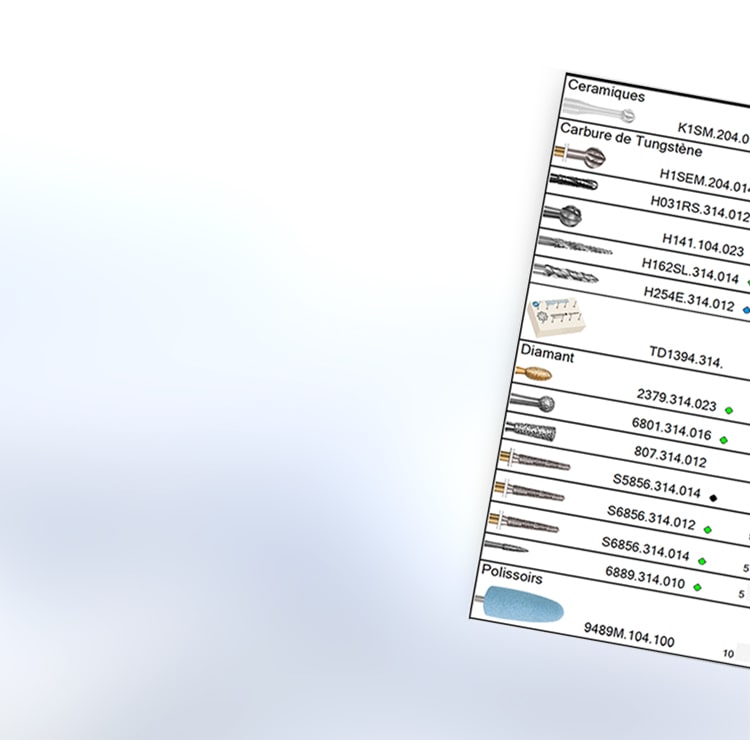Select reference text H031RS.314.012
Screen dimensions: 750x740
700,209
